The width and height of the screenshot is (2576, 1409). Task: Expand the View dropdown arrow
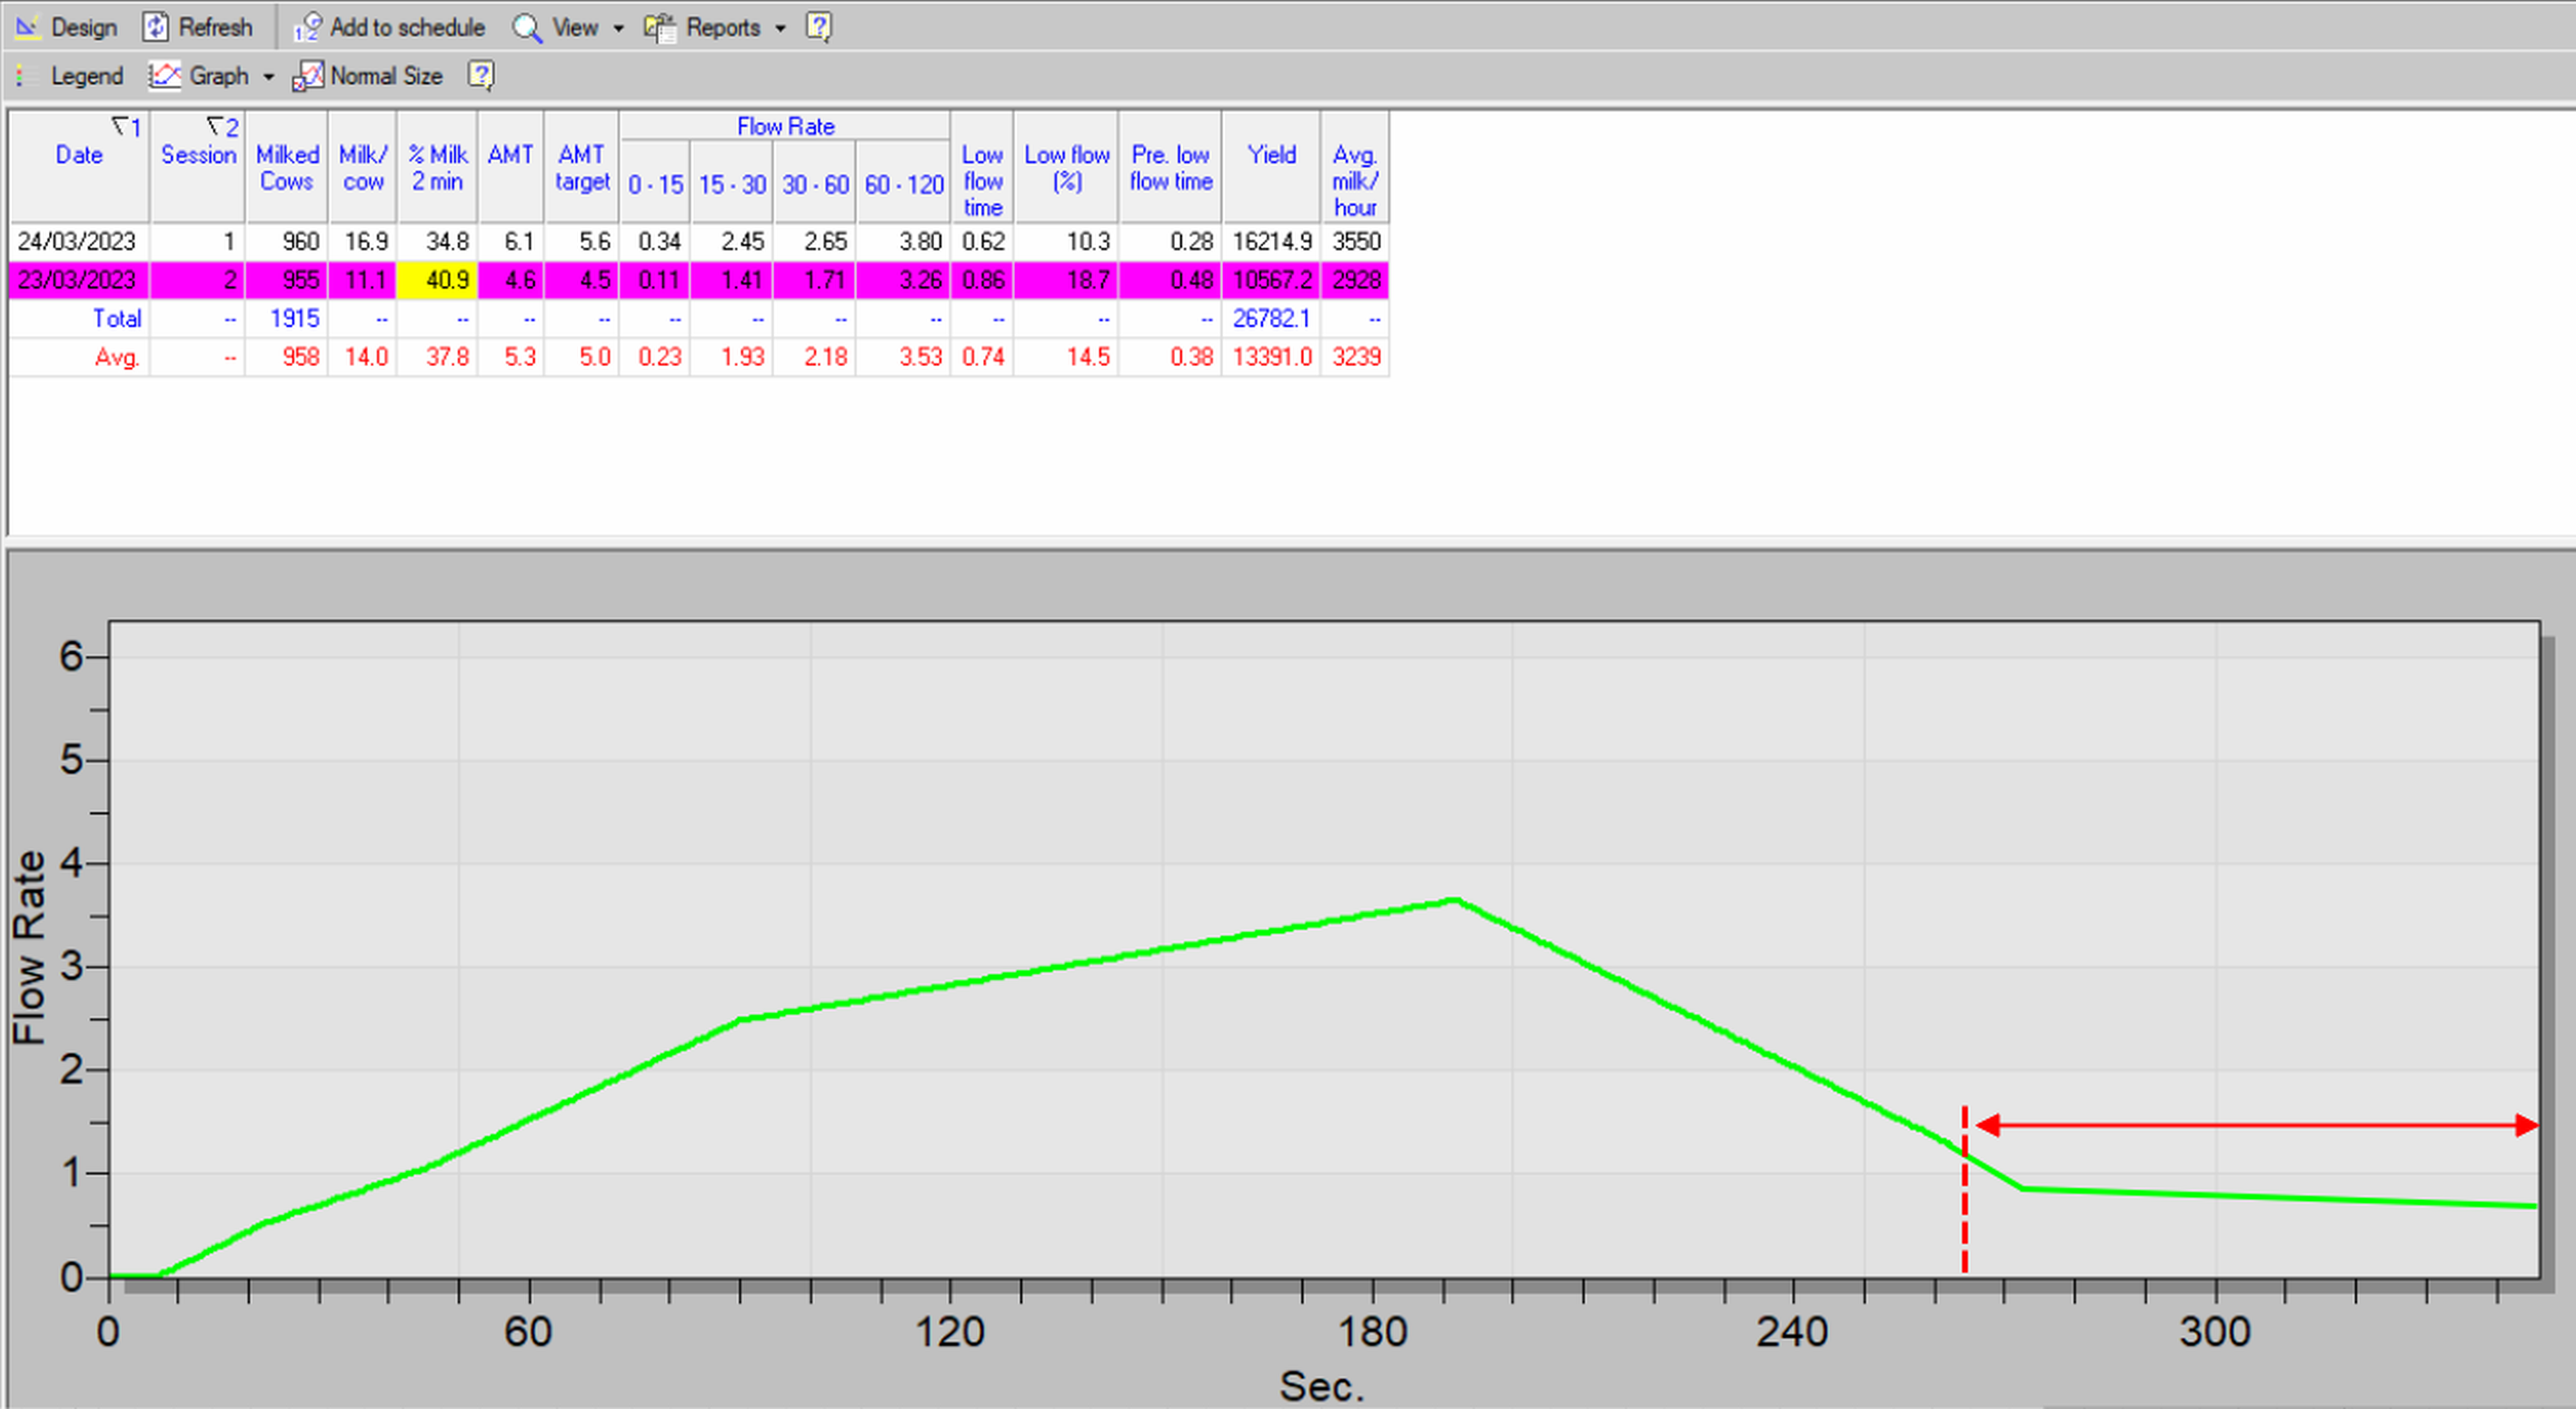[618, 28]
